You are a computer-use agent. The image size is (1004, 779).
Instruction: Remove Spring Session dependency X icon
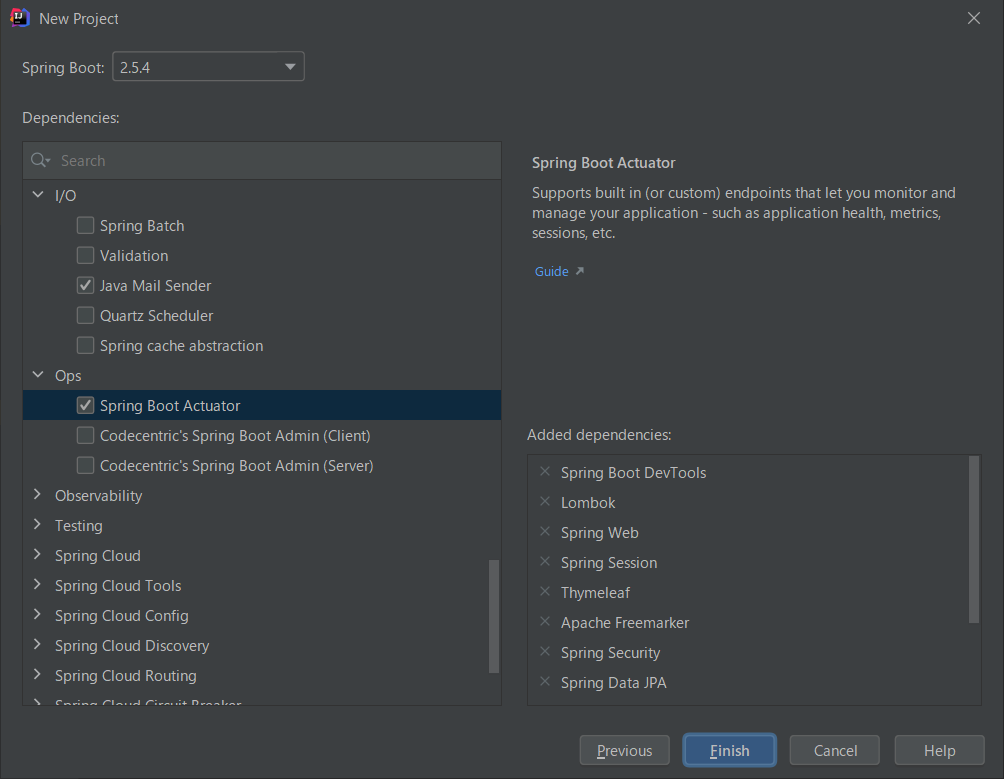545,562
